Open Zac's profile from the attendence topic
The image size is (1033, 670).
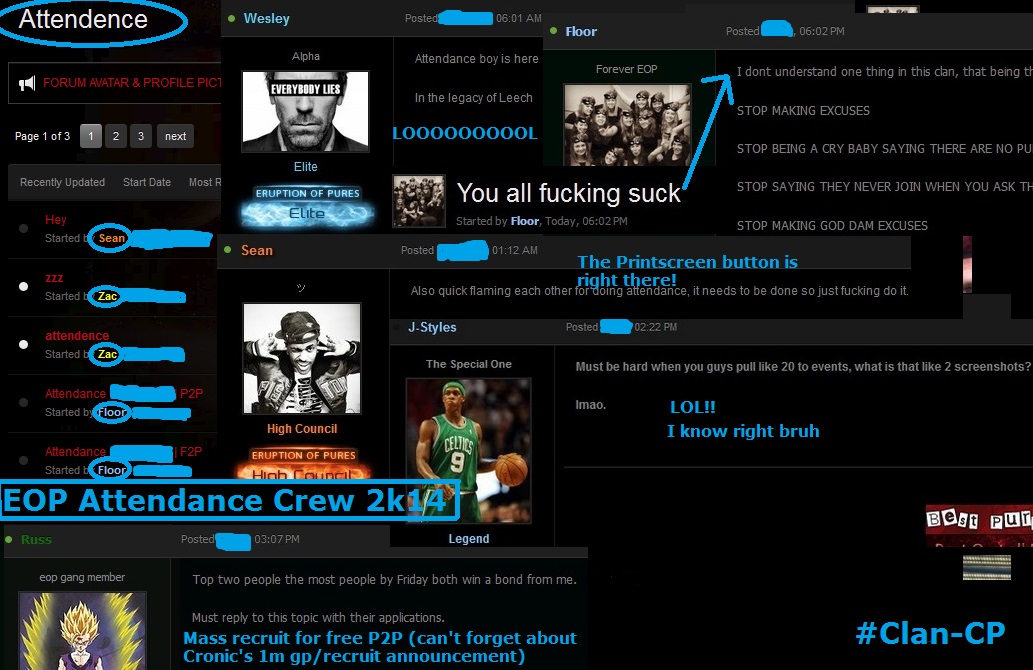pos(107,354)
